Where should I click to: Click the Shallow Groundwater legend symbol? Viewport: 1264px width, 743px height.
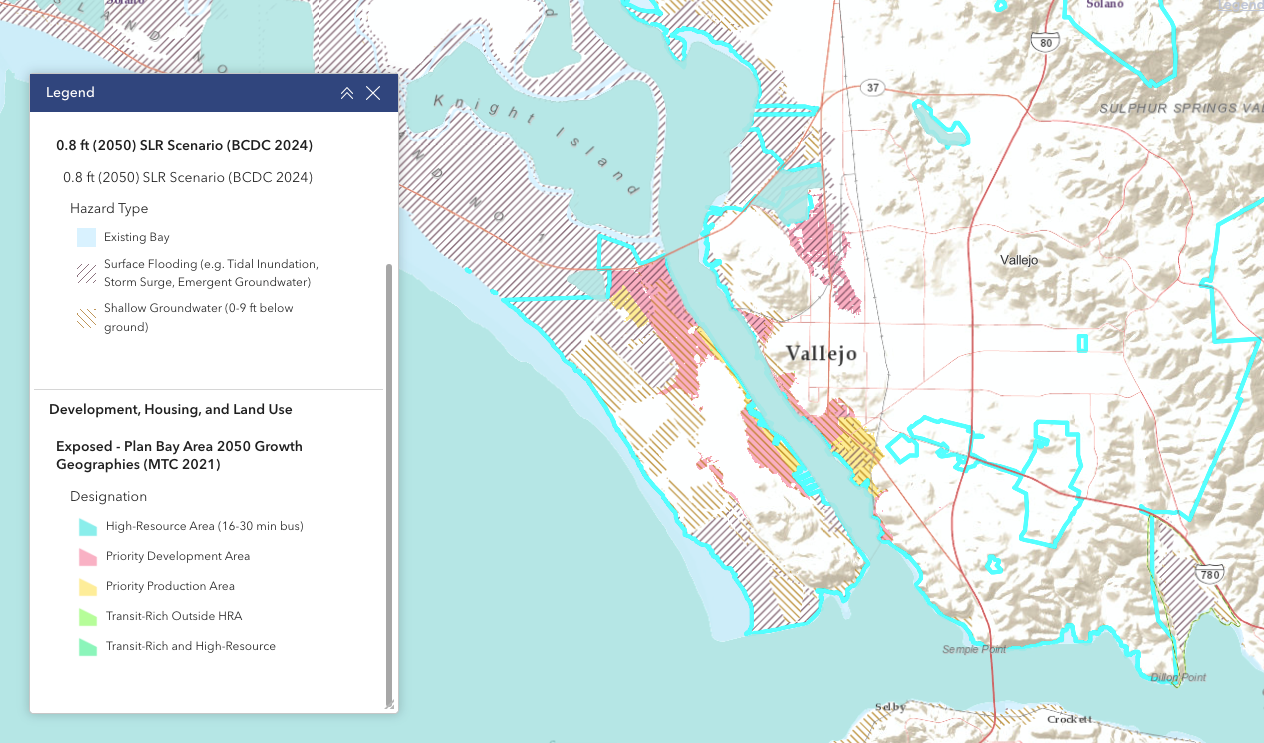[x=86, y=317]
